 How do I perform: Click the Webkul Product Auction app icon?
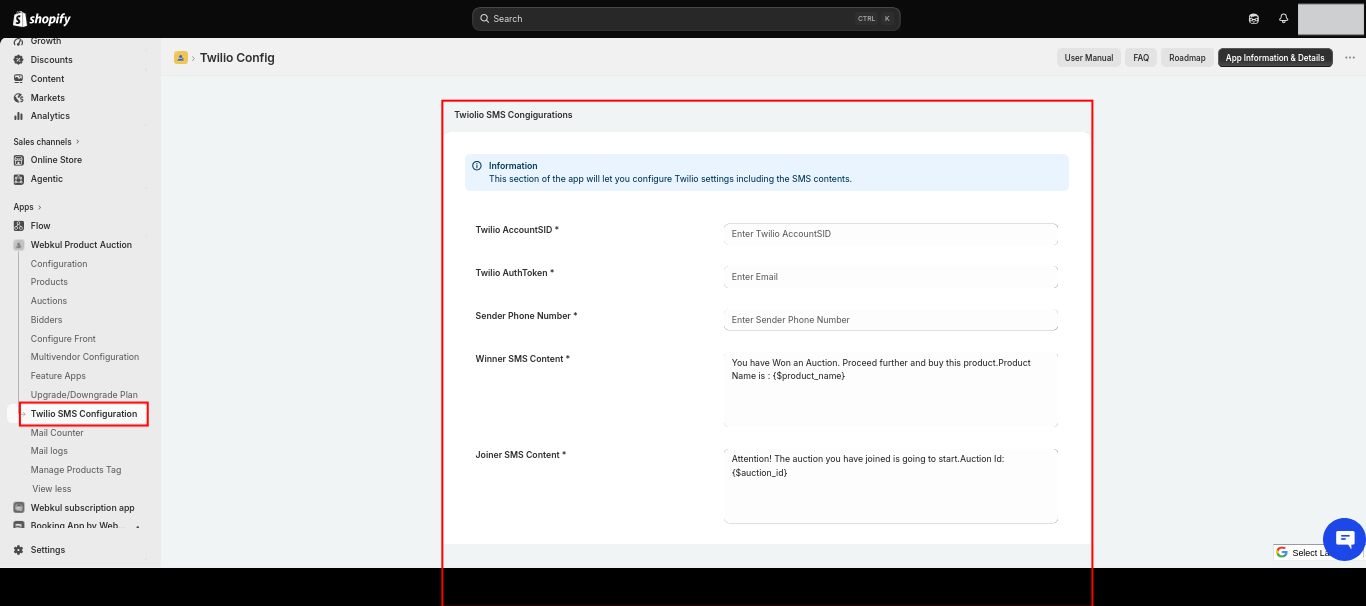[19, 245]
